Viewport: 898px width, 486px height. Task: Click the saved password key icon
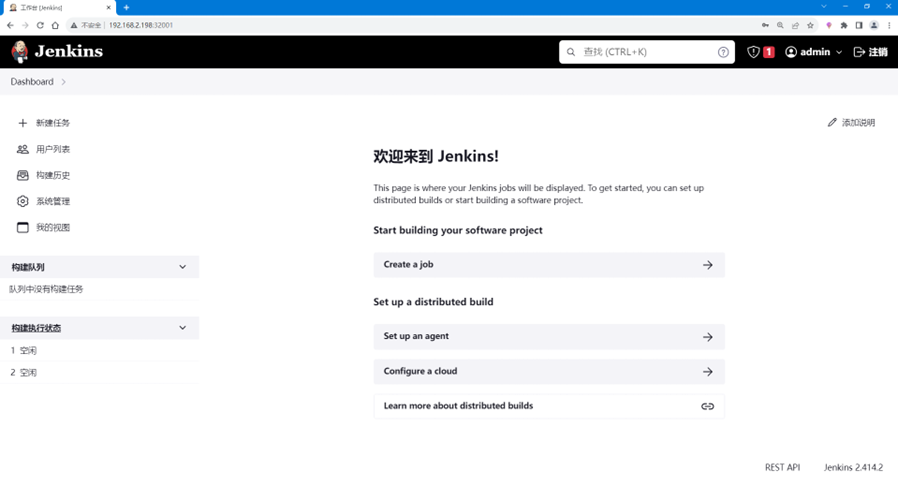tap(765, 25)
